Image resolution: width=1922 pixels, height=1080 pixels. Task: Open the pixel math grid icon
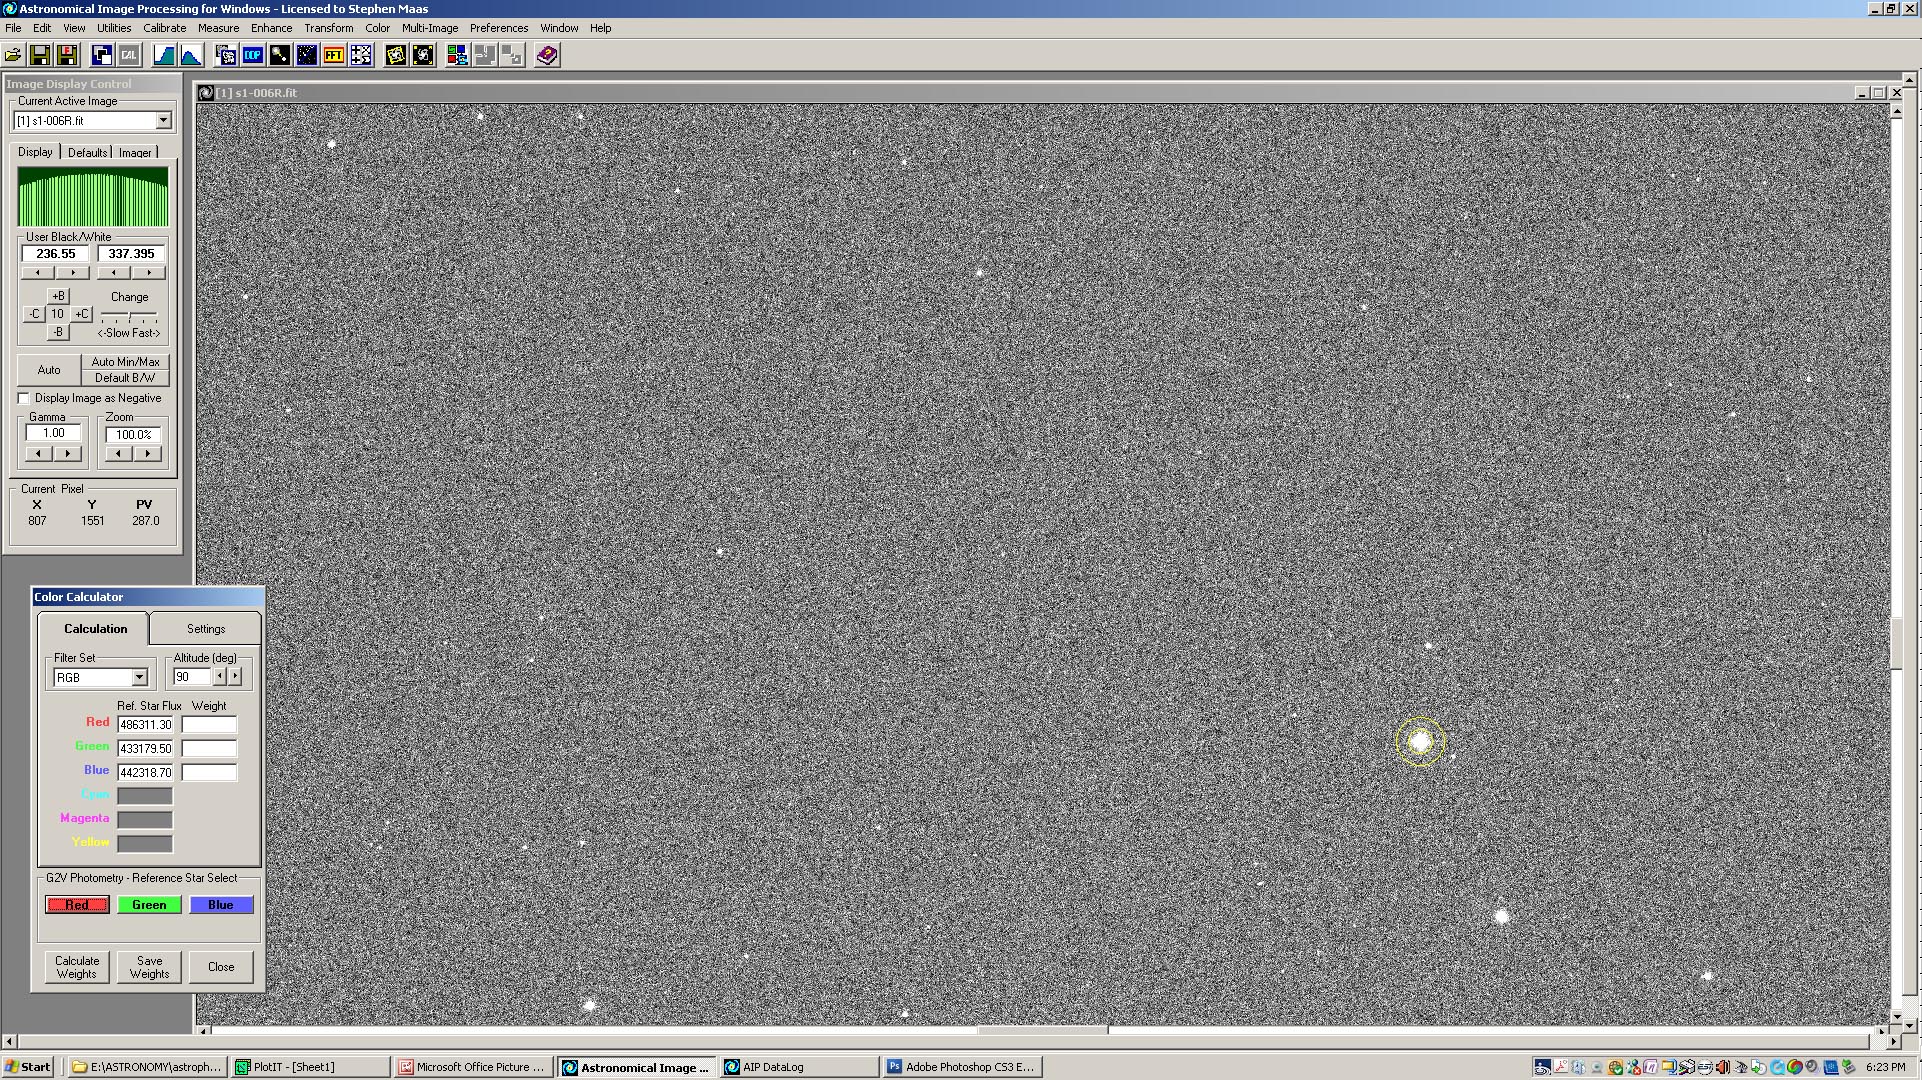click(361, 56)
